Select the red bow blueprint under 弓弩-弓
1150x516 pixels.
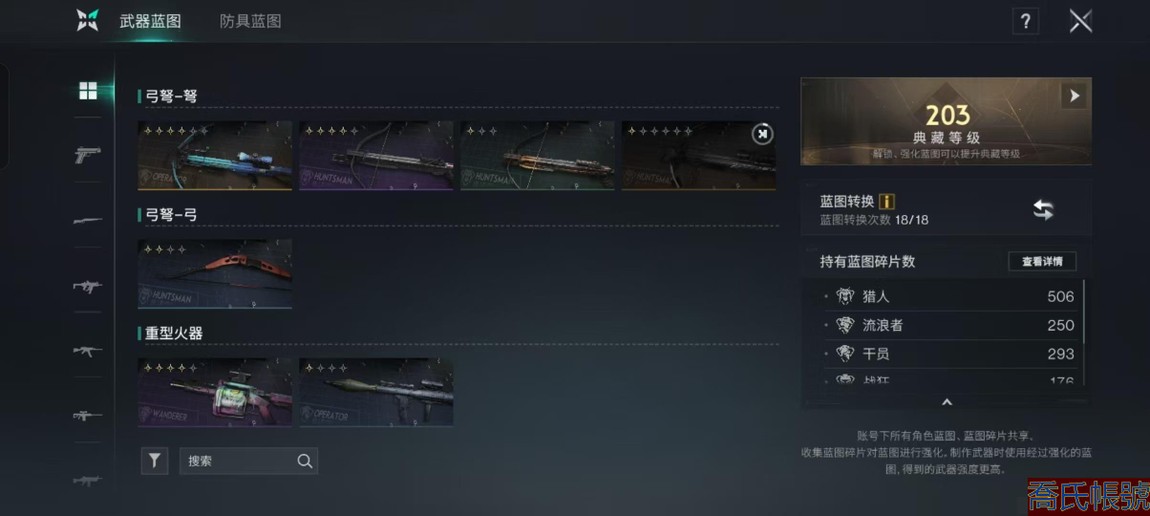[215, 274]
